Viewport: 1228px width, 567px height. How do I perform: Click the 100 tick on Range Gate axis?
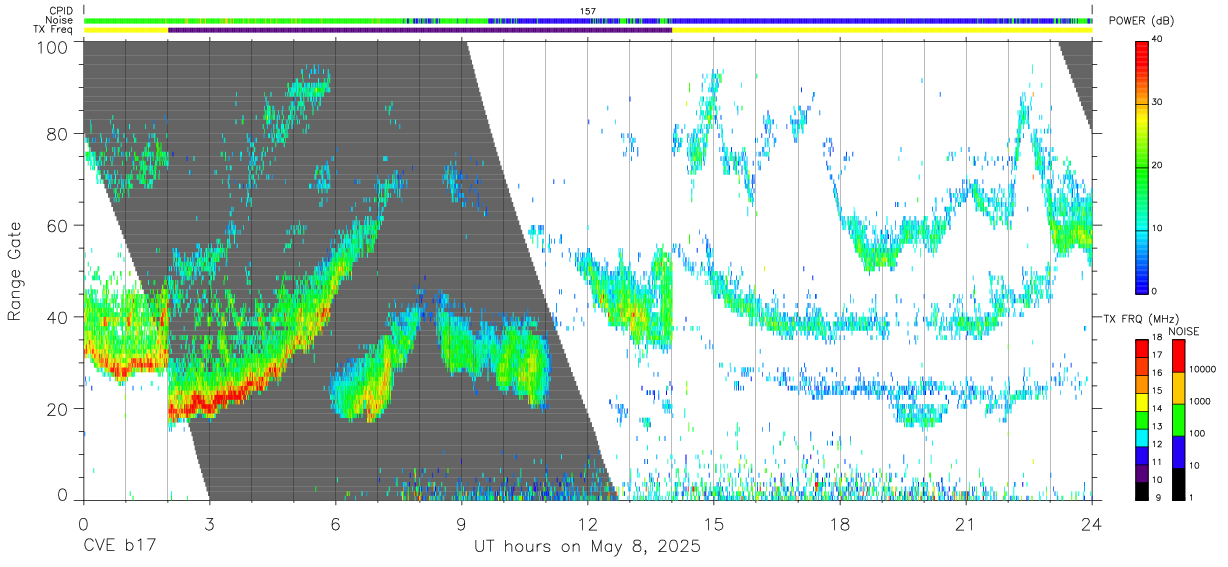coord(53,46)
